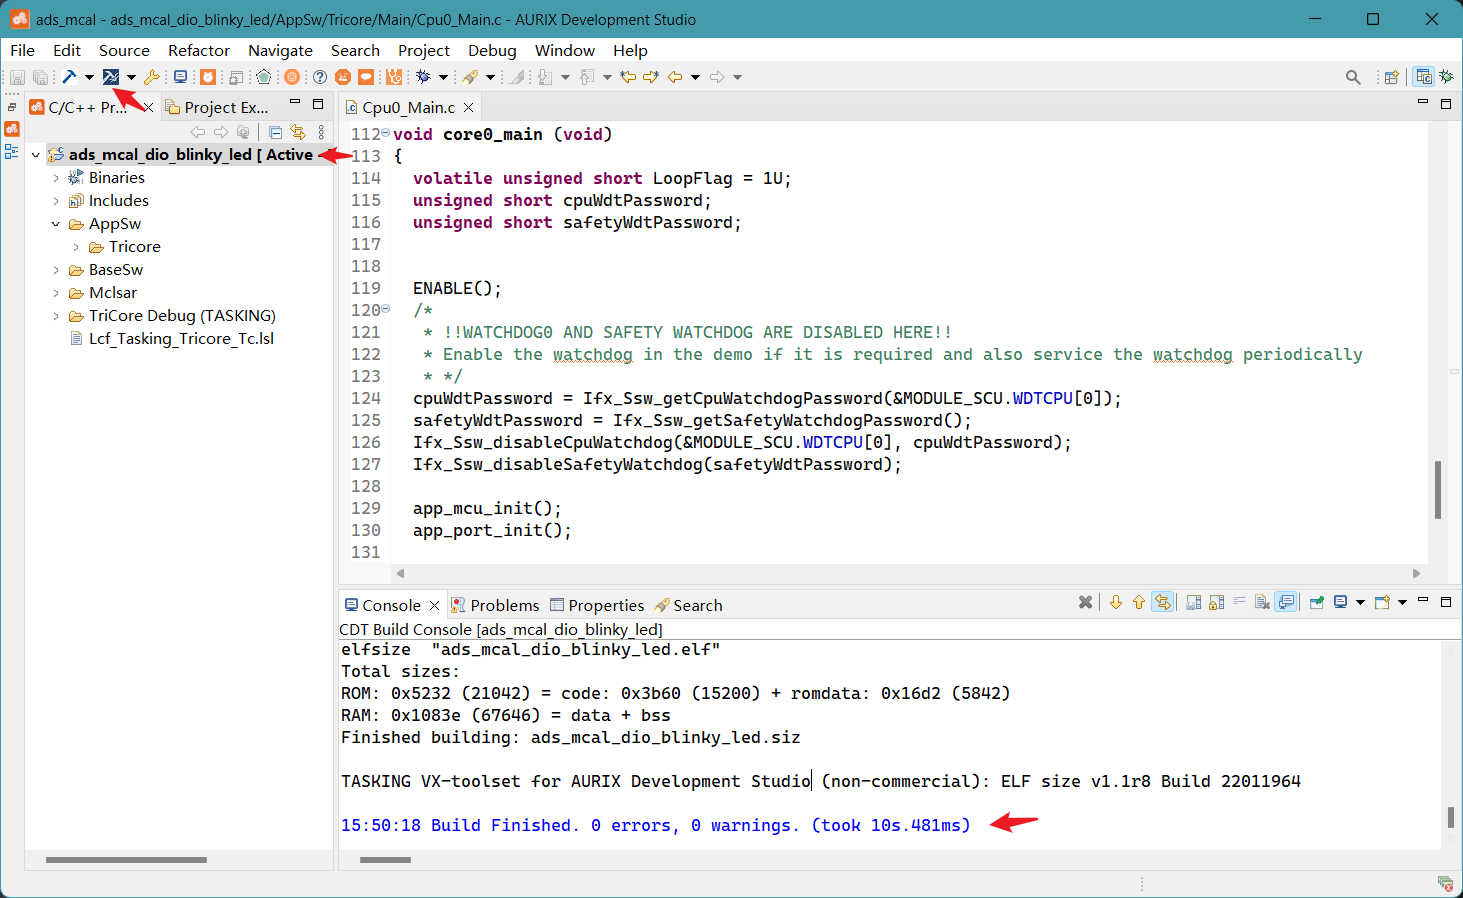Minimize the Console panel view
Viewport: 1463px width, 898px height.
[1423, 601]
